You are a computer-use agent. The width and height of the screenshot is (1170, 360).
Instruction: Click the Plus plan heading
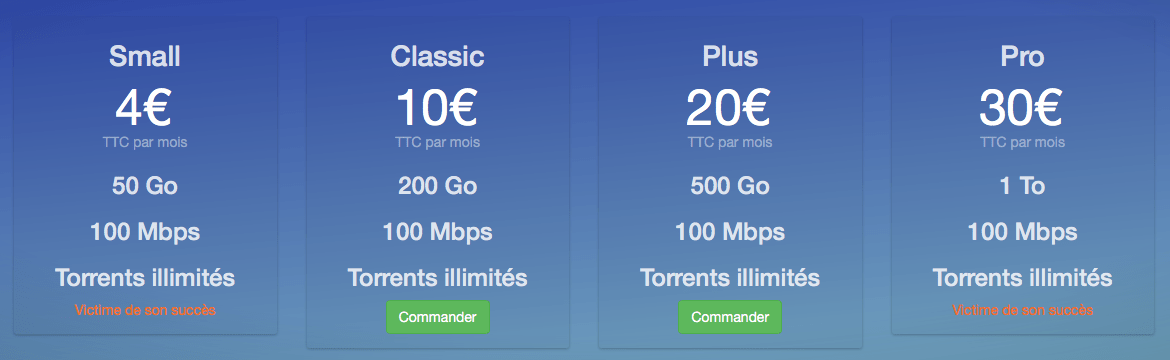click(730, 56)
